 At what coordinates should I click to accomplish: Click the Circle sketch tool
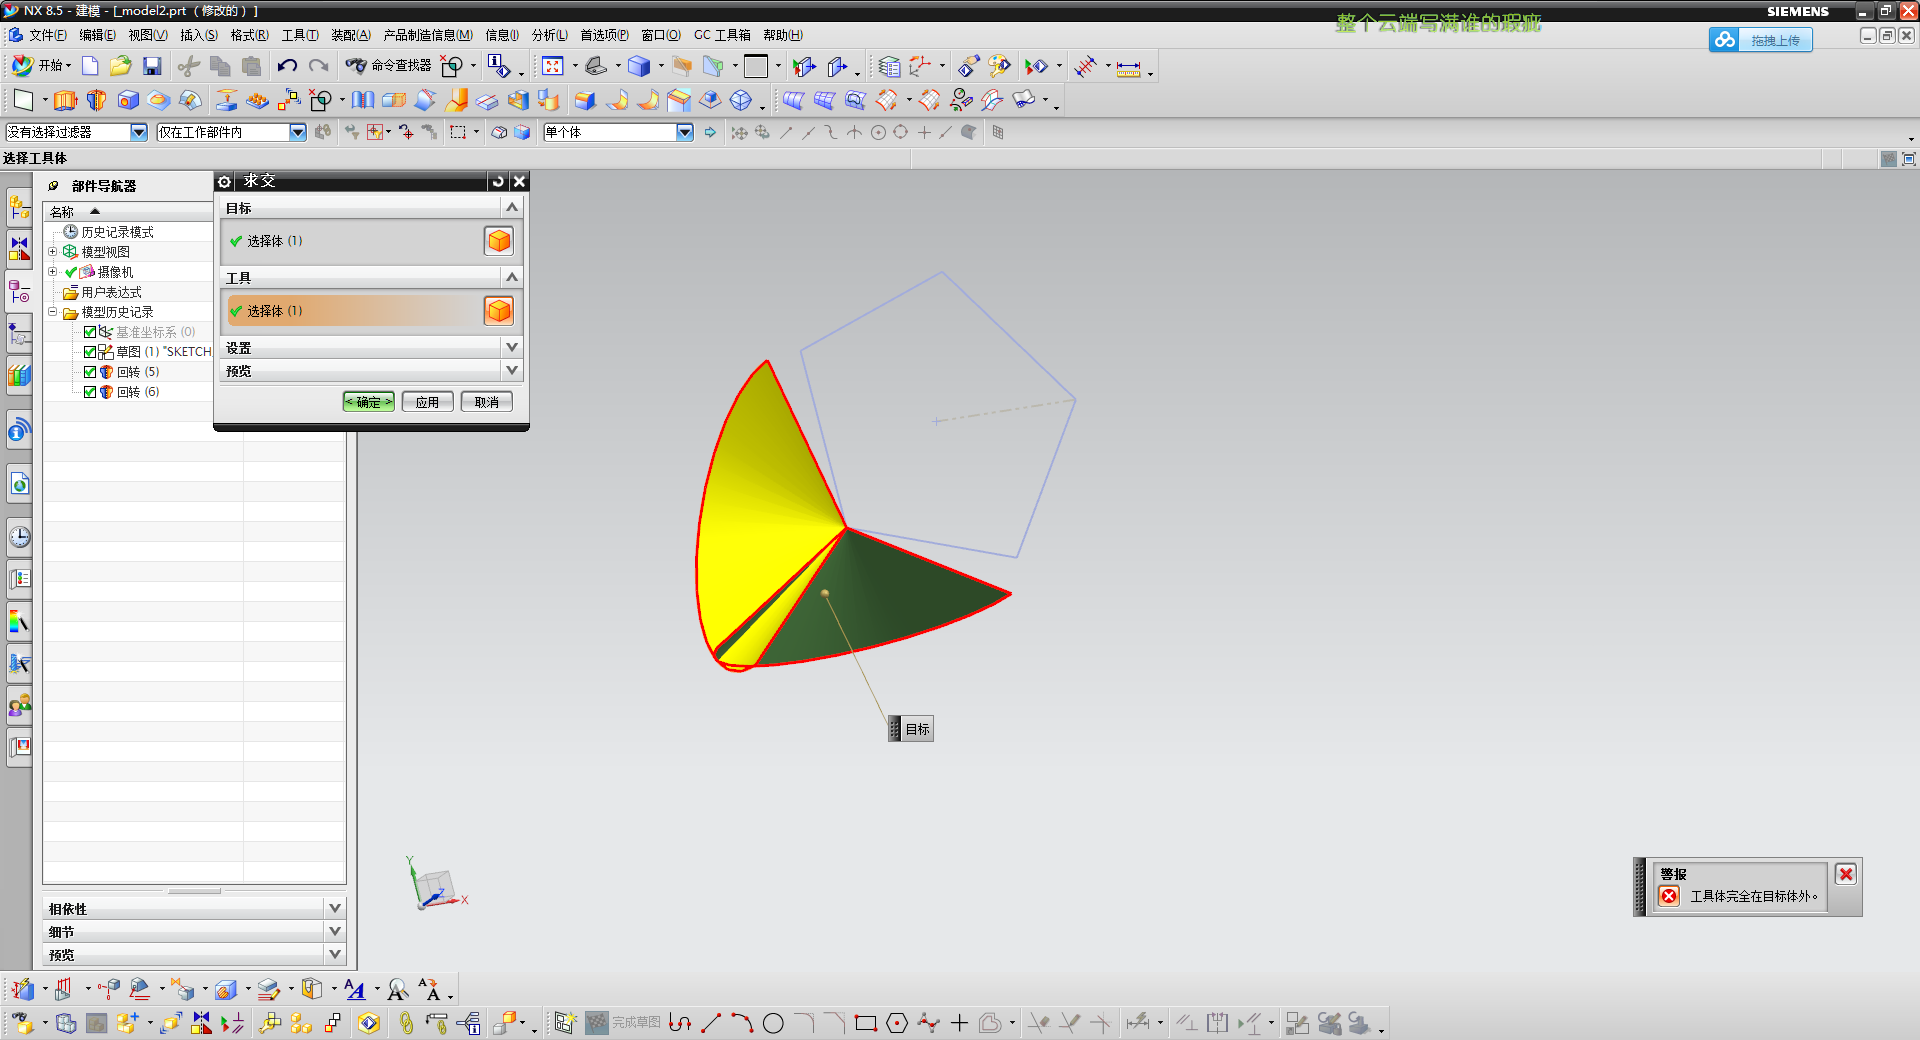tap(773, 1023)
